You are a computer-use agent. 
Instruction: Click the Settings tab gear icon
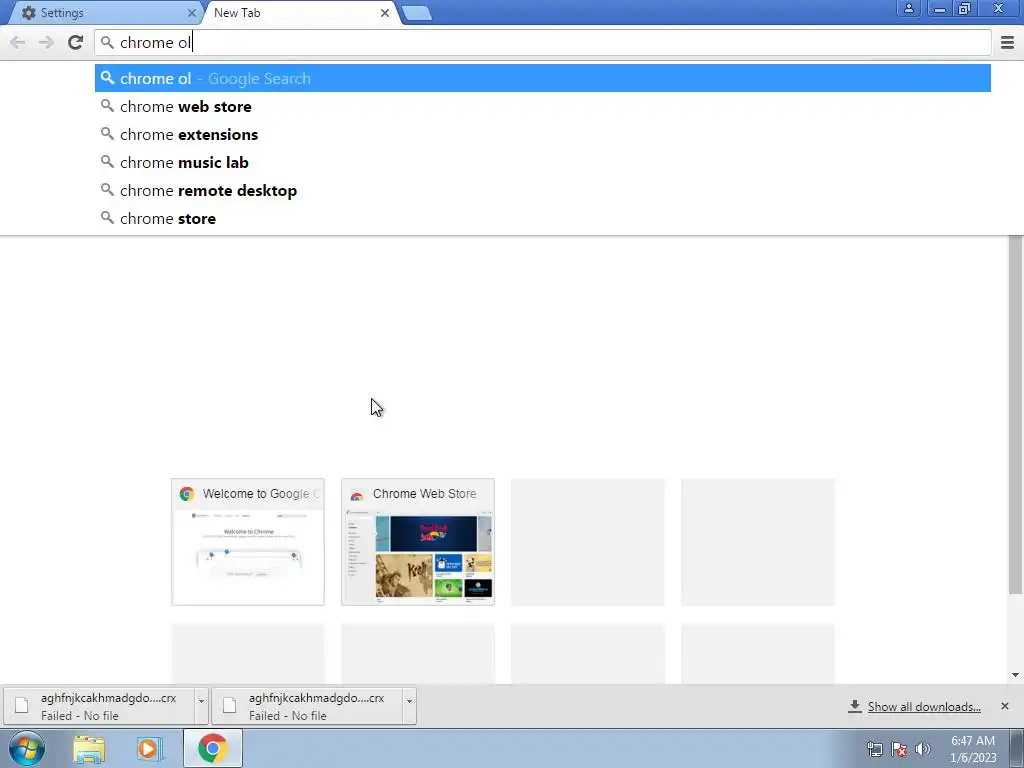[x=29, y=12]
